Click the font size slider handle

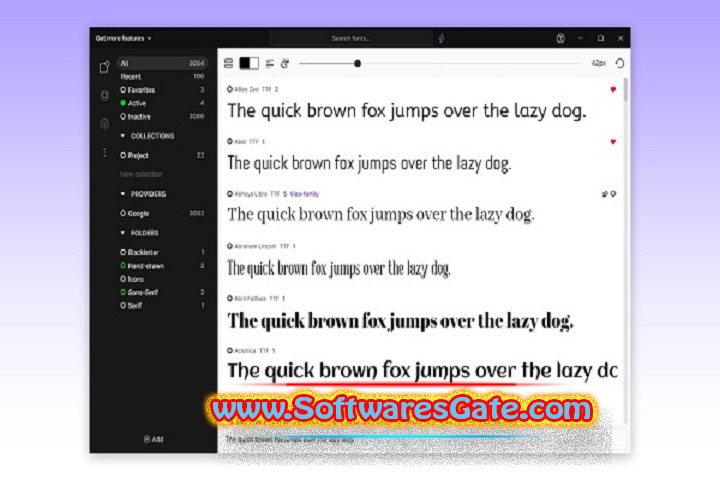(x=357, y=63)
